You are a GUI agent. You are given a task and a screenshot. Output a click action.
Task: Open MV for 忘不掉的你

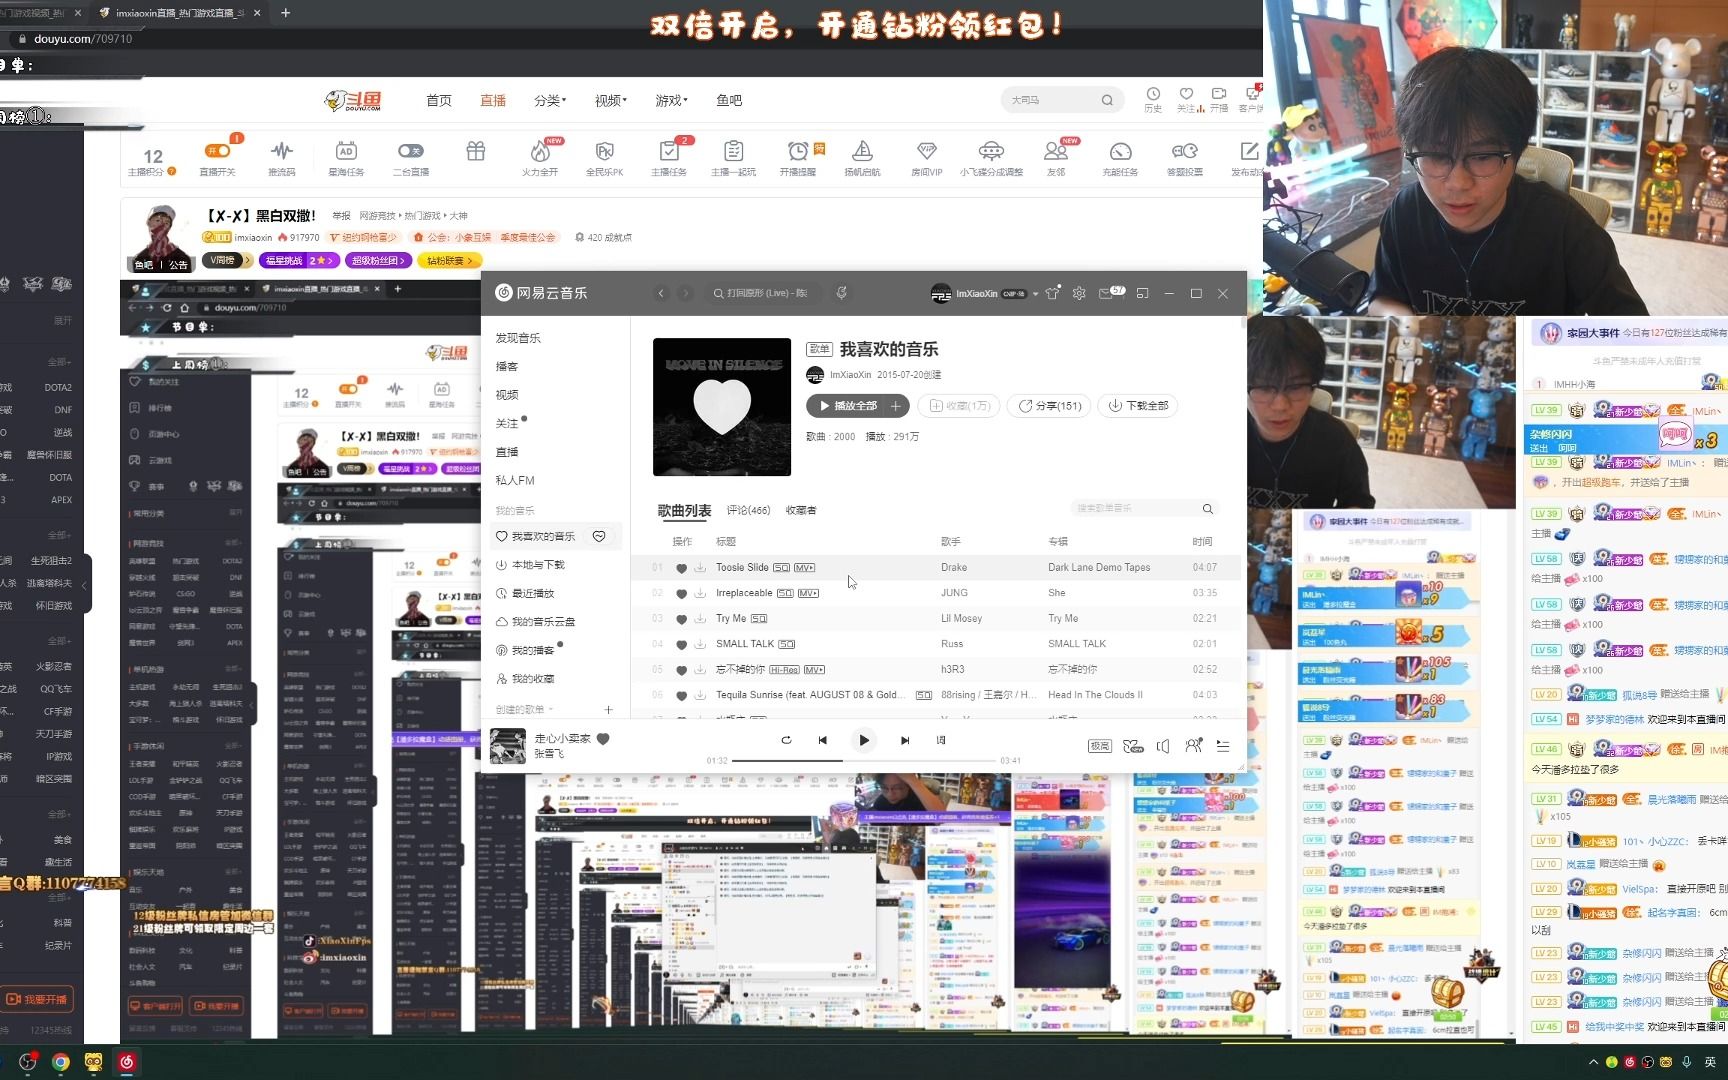(814, 669)
